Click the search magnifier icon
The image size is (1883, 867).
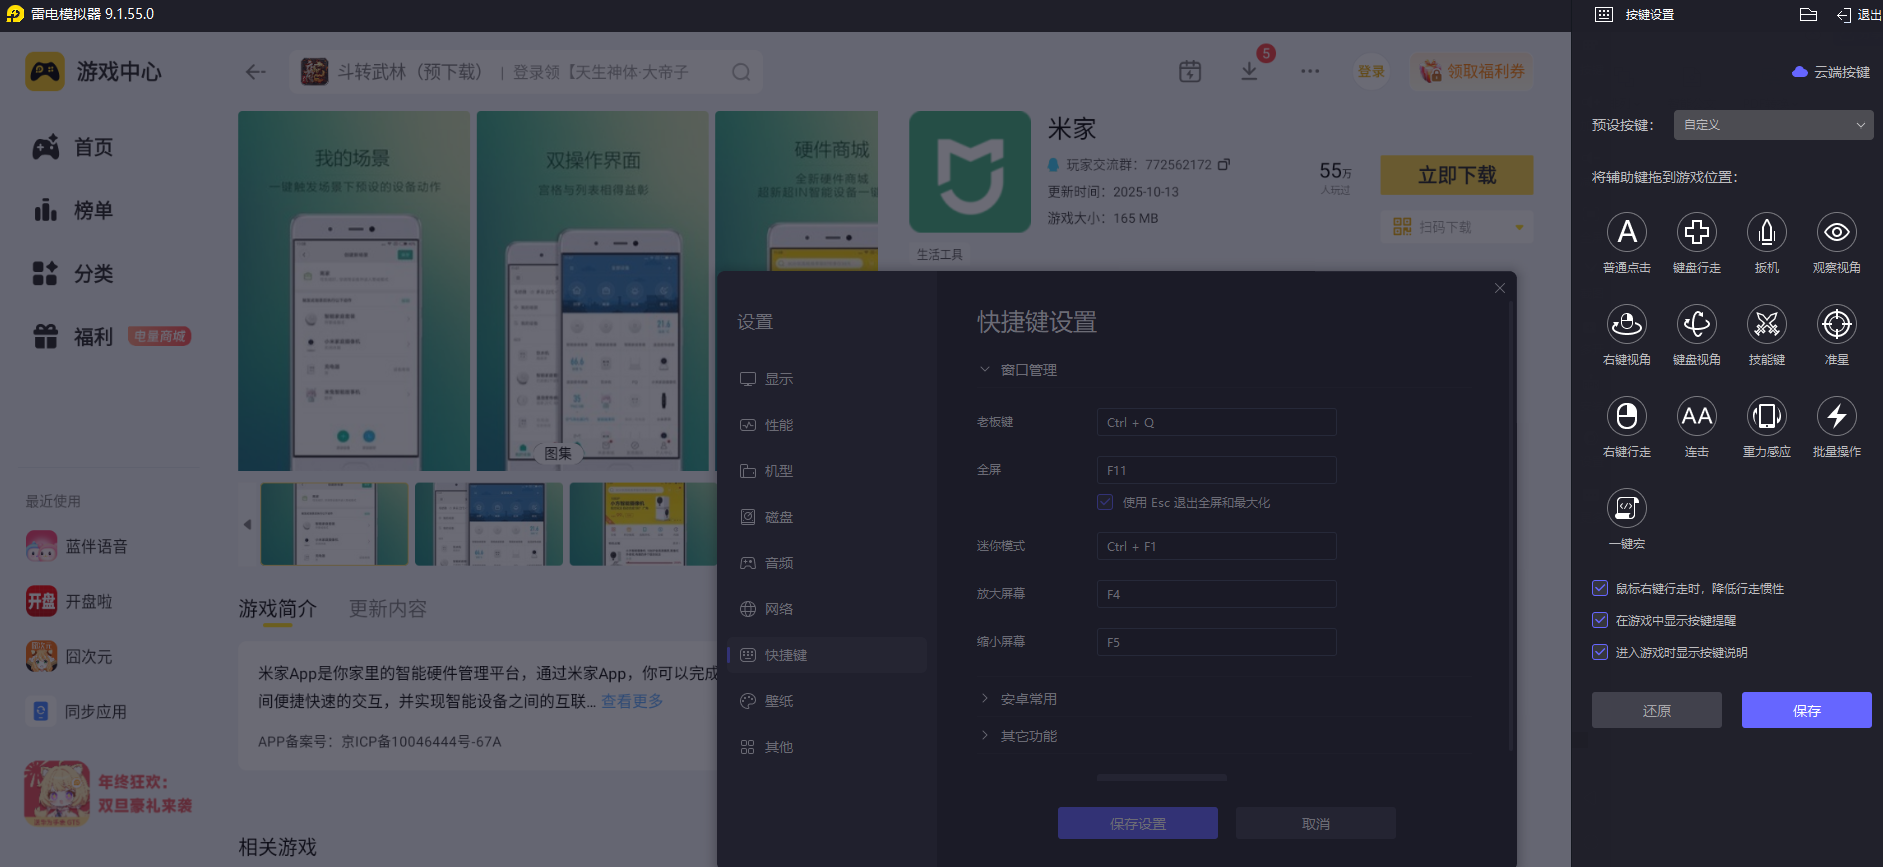(741, 72)
